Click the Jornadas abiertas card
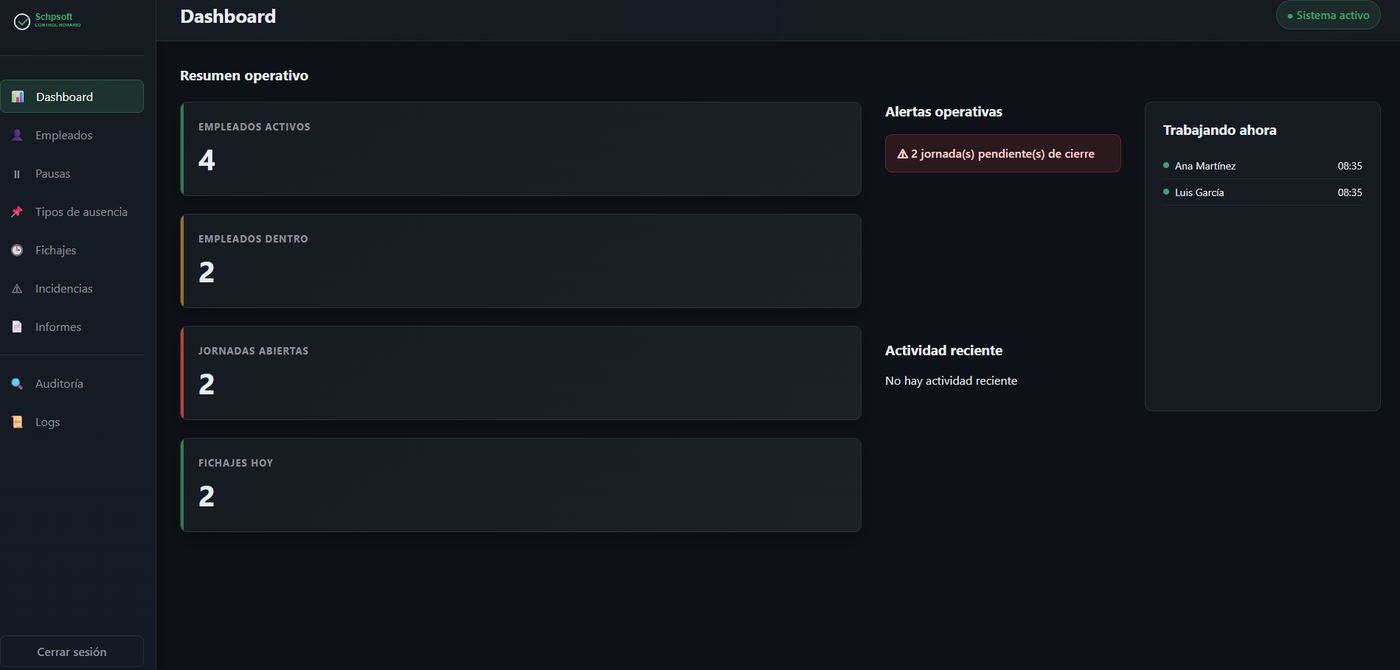The height and width of the screenshot is (670, 1400). point(521,373)
